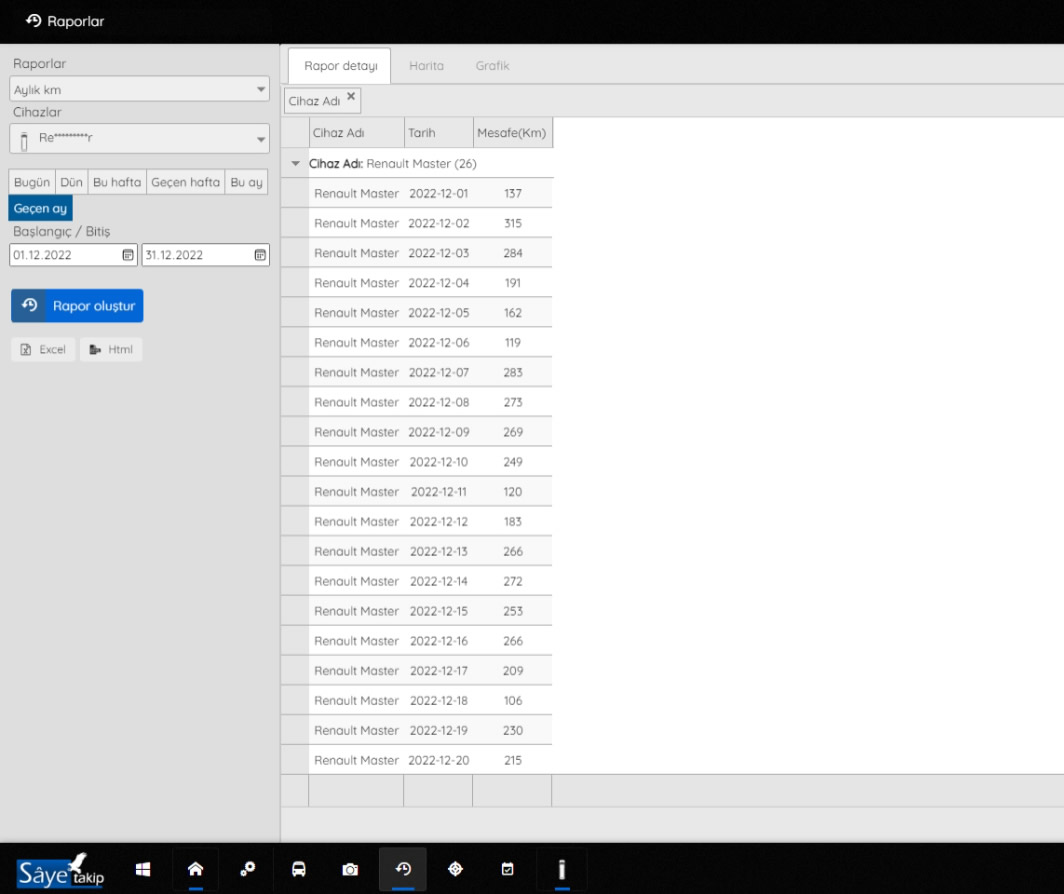Switch to the Grafik tab
This screenshot has height=894, width=1064.
tap(492, 66)
